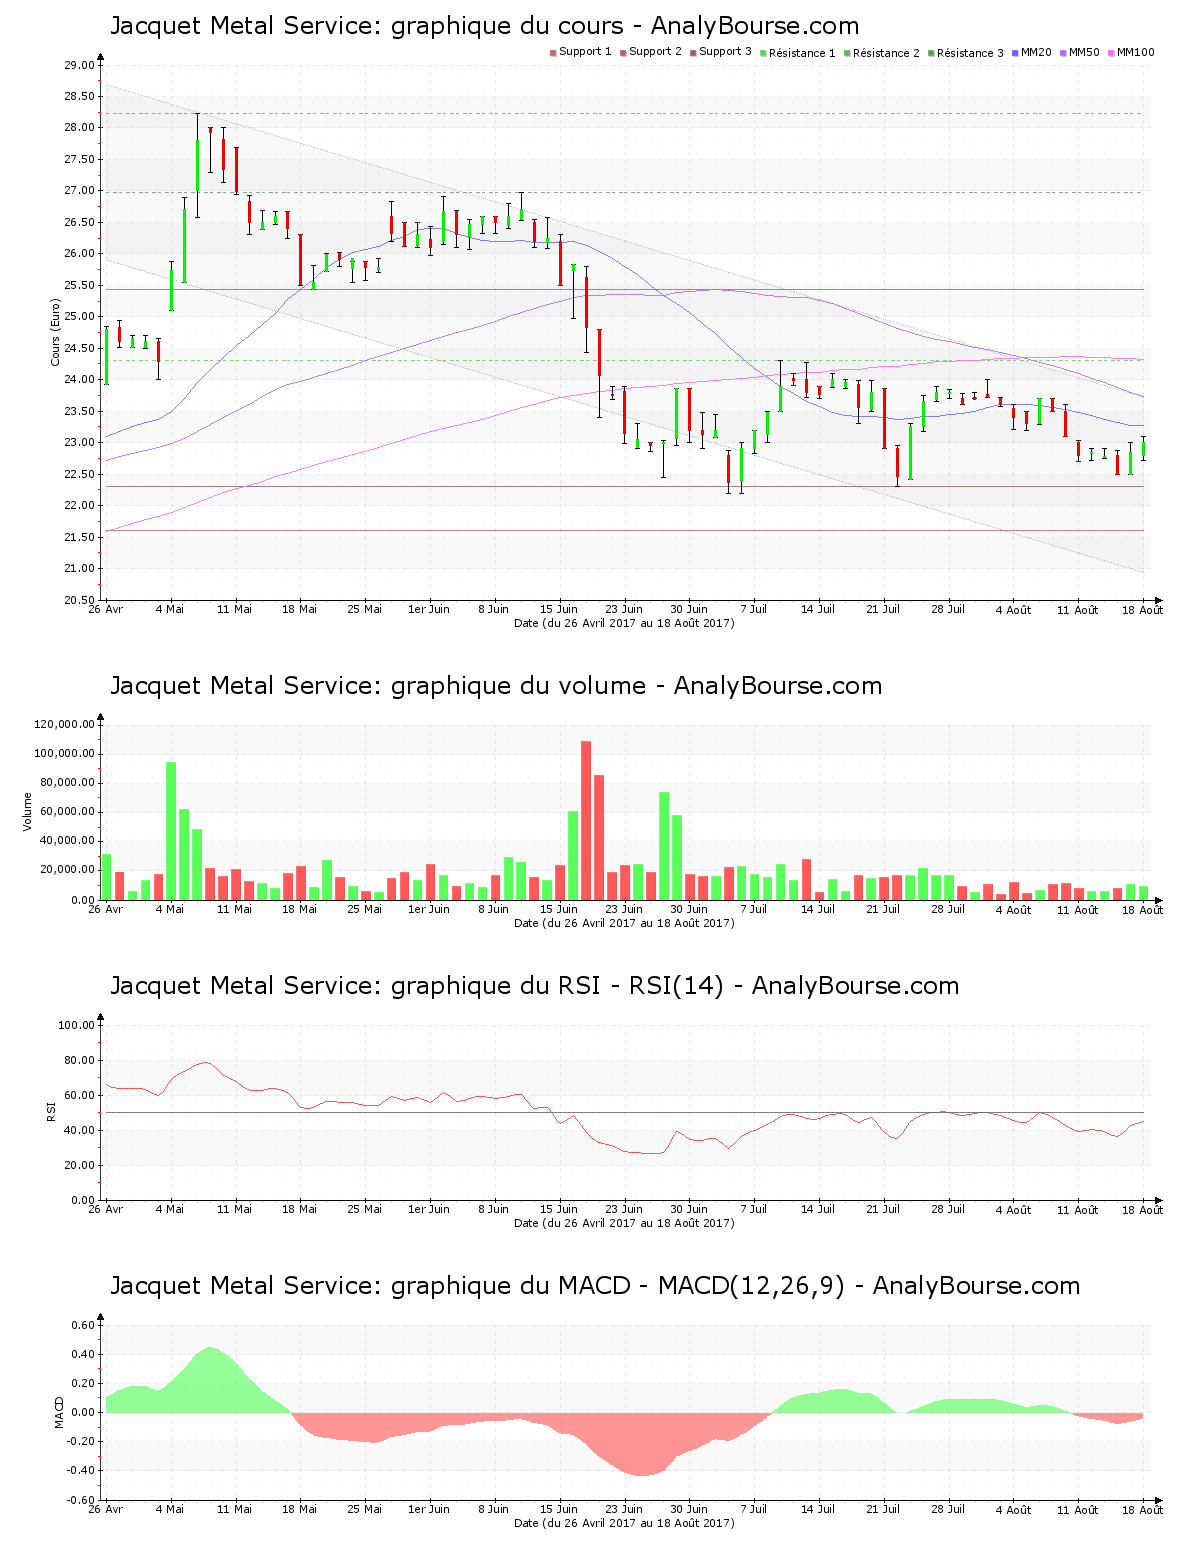Click the 'graphique du RSI - RSI(14)' title
The height and width of the screenshot is (1550, 1200).
coord(534,986)
